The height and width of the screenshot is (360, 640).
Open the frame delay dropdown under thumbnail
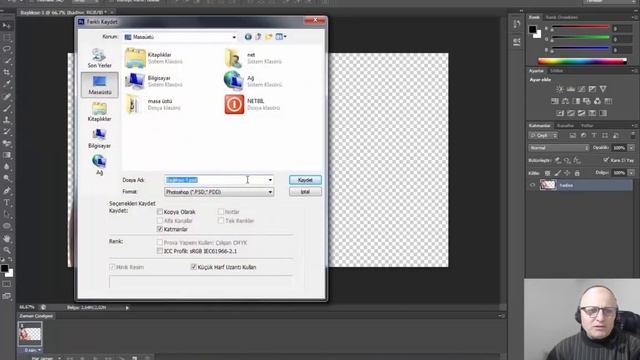tap(39, 350)
